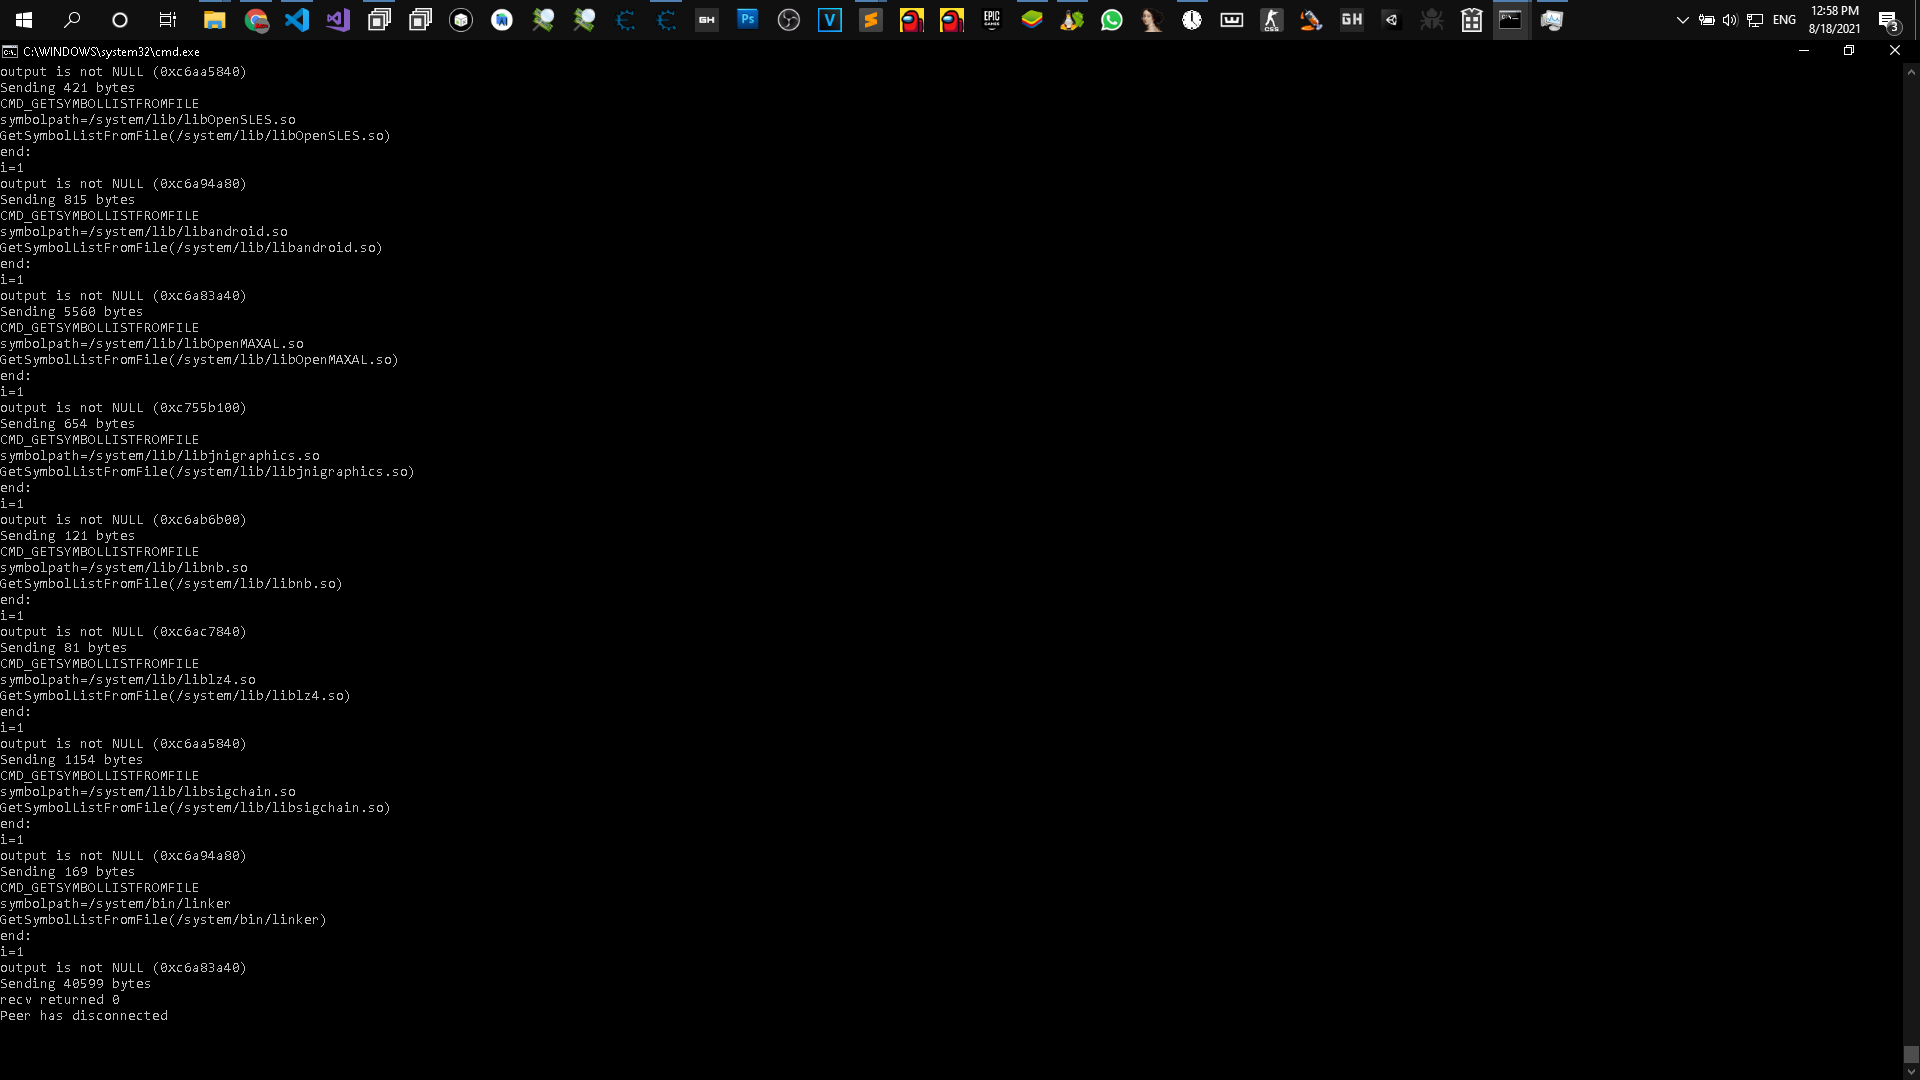Show hidden system tray icons chevron
The image size is (1920, 1080).
[1682, 19]
